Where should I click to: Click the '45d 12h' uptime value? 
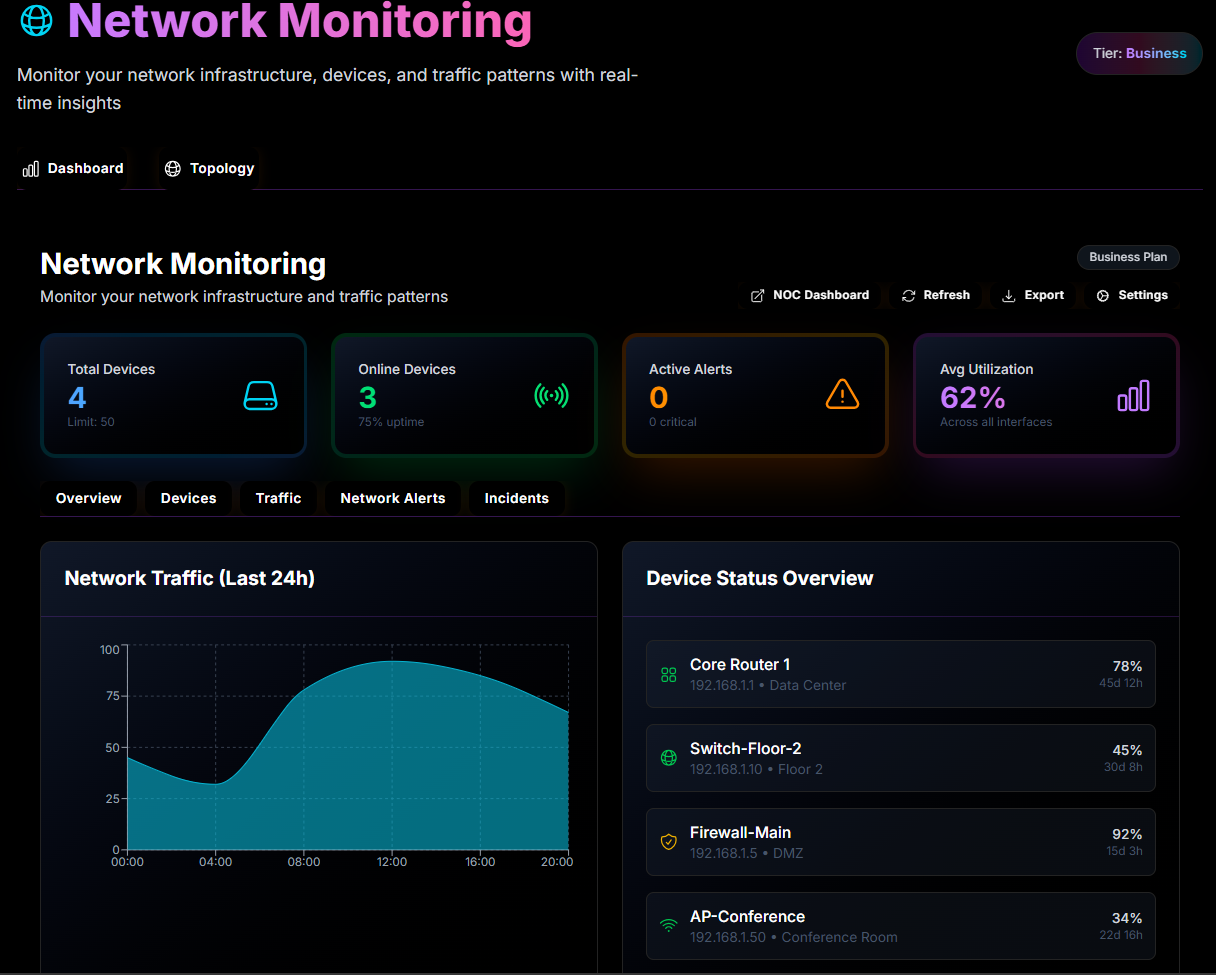click(x=1121, y=683)
